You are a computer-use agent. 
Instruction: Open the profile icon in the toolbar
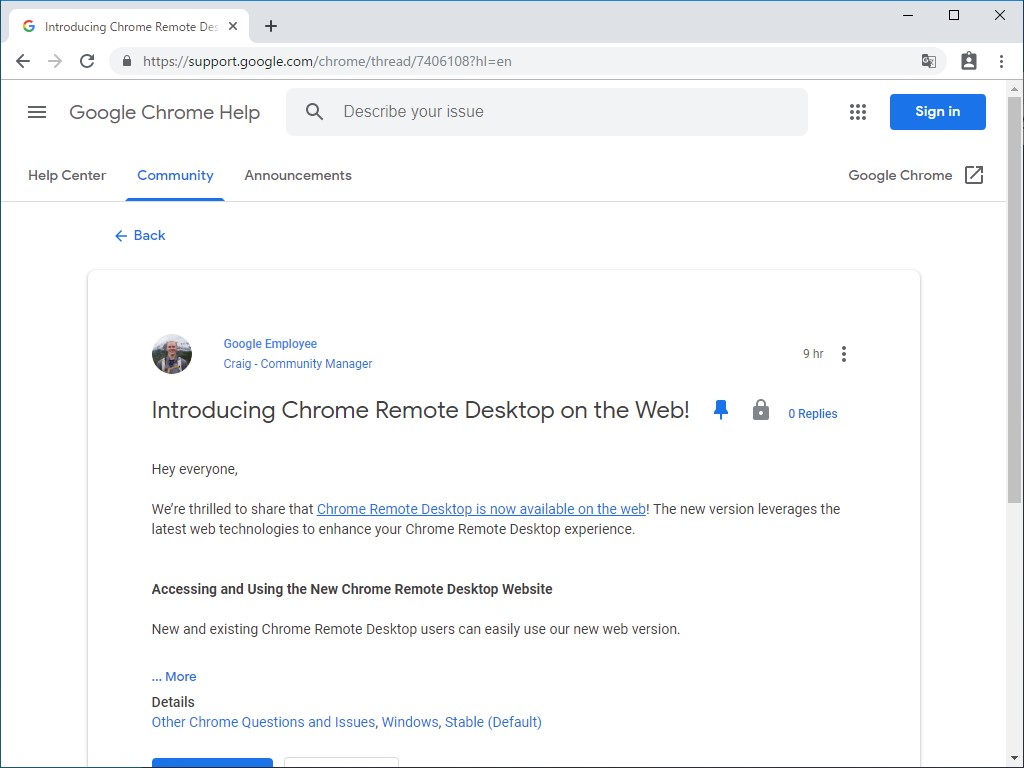point(968,61)
